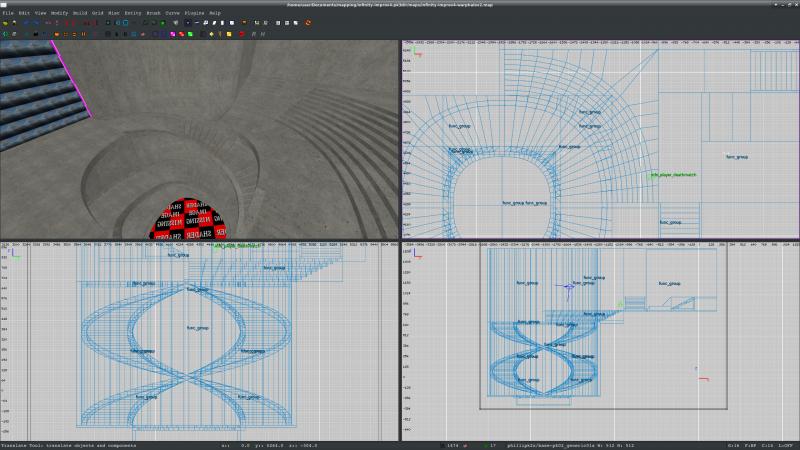Click the View menu
Viewport: 800px width, 450px height.
click(x=39, y=13)
